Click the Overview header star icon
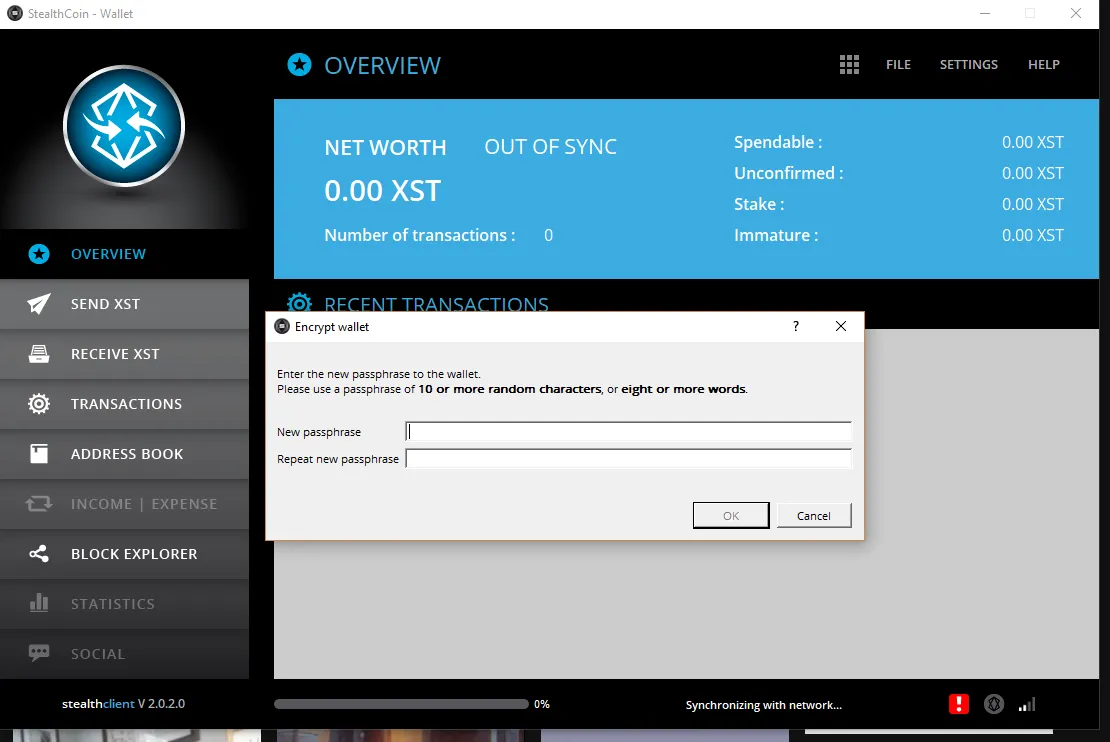1110x742 pixels. [299, 64]
